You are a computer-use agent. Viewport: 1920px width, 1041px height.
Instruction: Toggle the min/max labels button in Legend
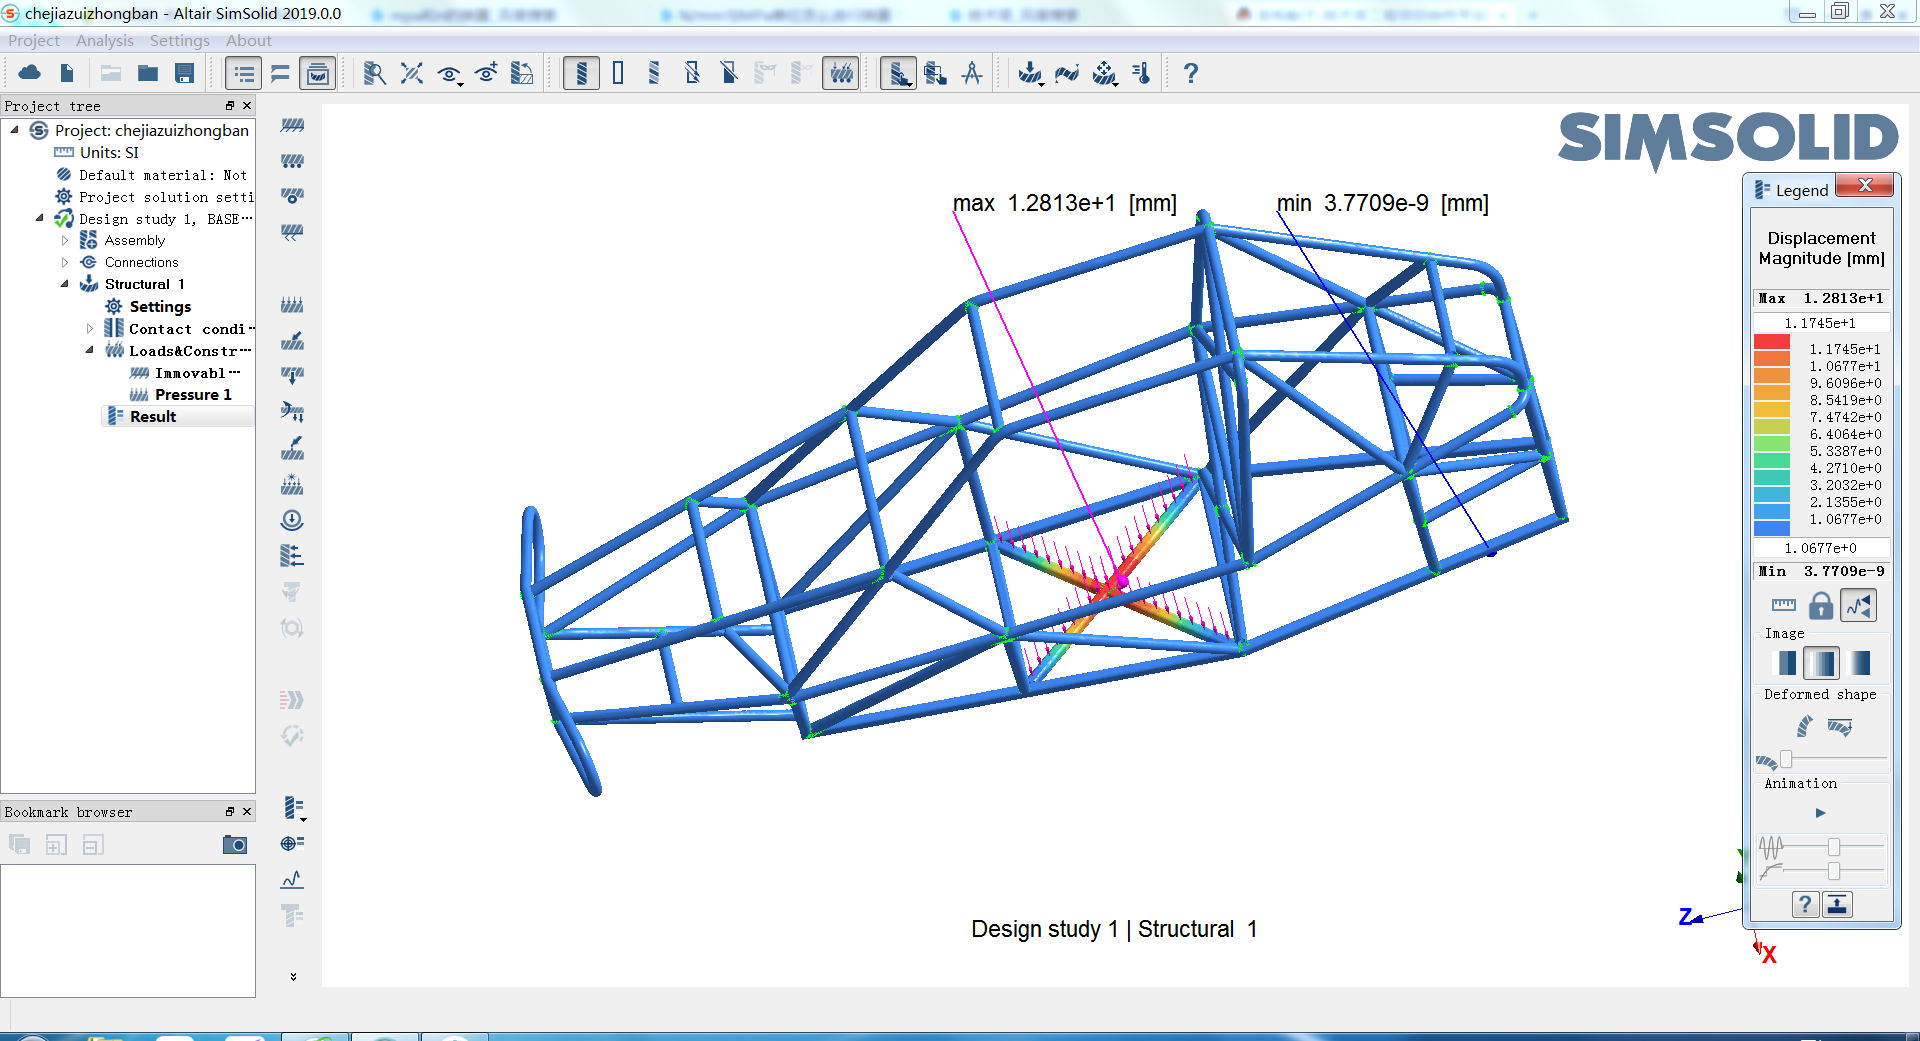[x=1859, y=606]
